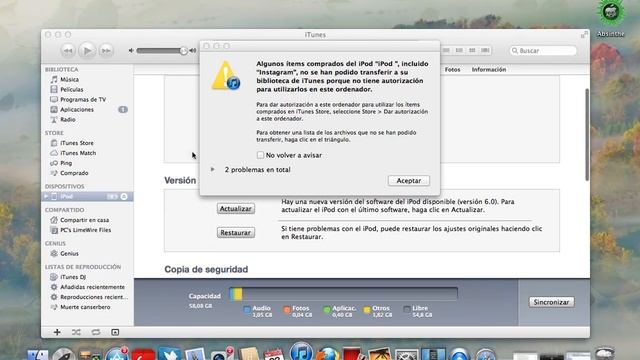Screen dimensions: 640x360
Task: Open the Twitter app from the Dock
Action: pos(169,354)
